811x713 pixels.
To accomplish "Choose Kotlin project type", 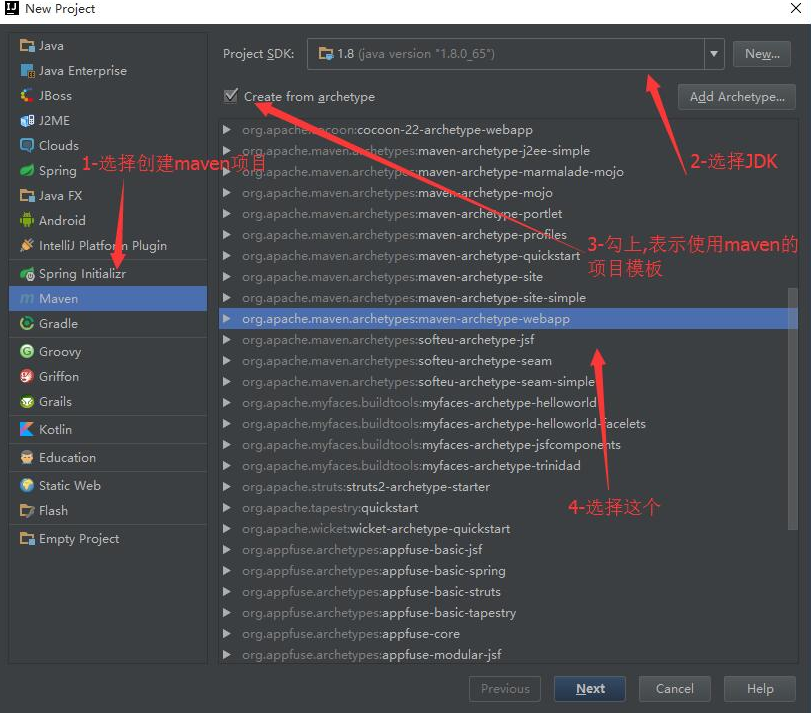I will (108, 430).
